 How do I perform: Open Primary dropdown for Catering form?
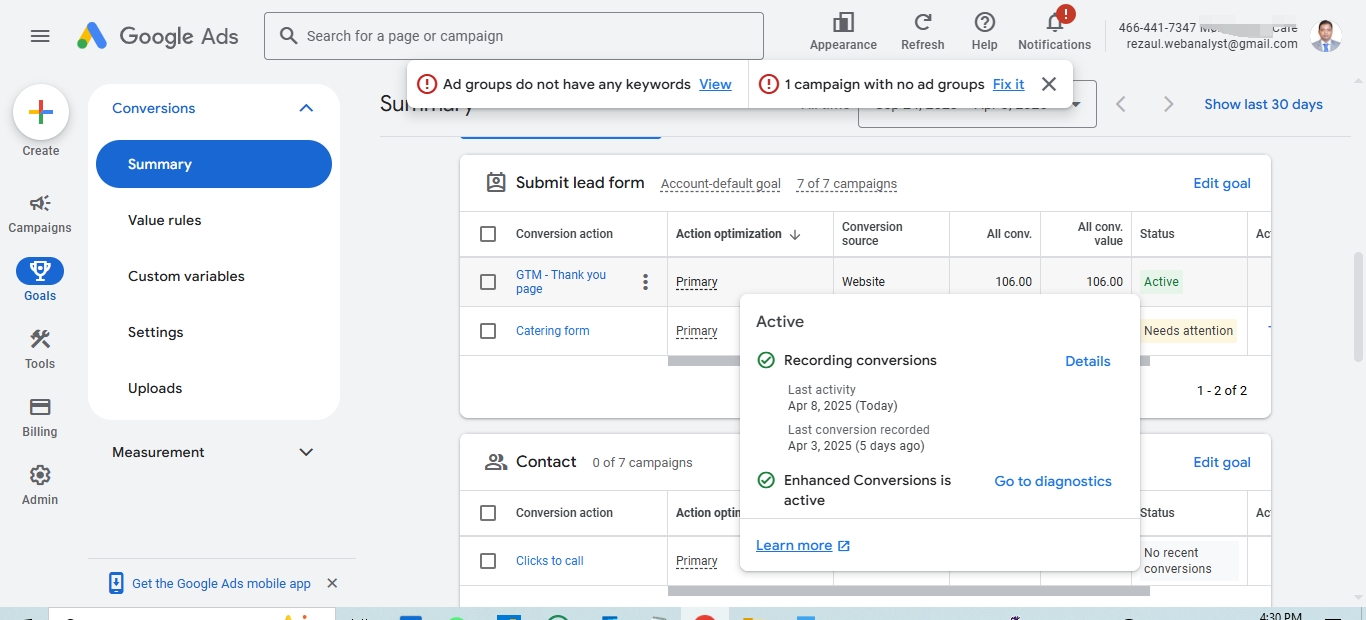(x=697, y=331)
